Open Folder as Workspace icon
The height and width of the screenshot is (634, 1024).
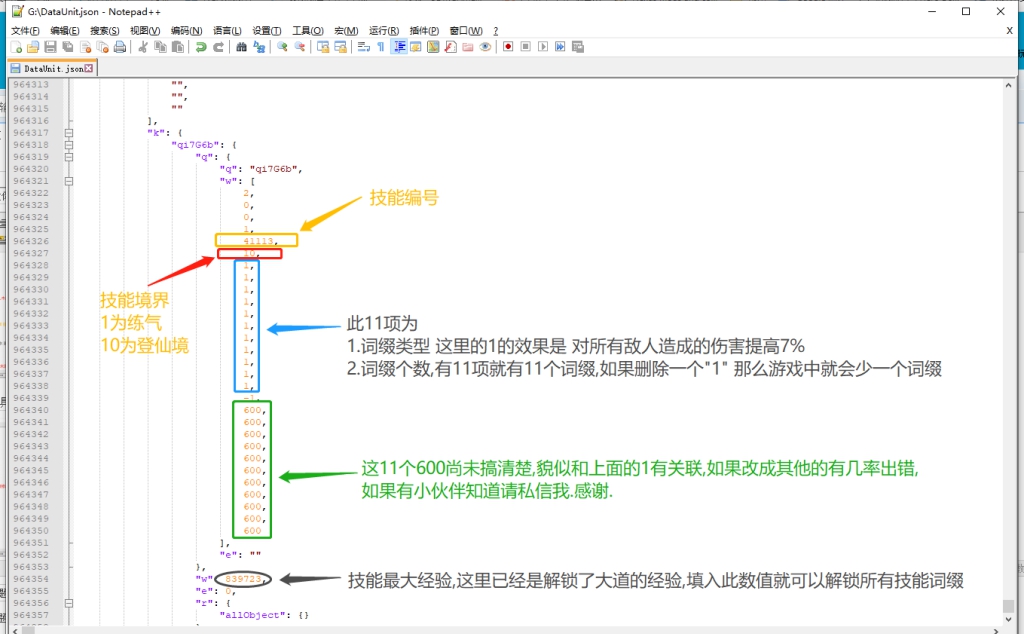[x=468, y=47]
